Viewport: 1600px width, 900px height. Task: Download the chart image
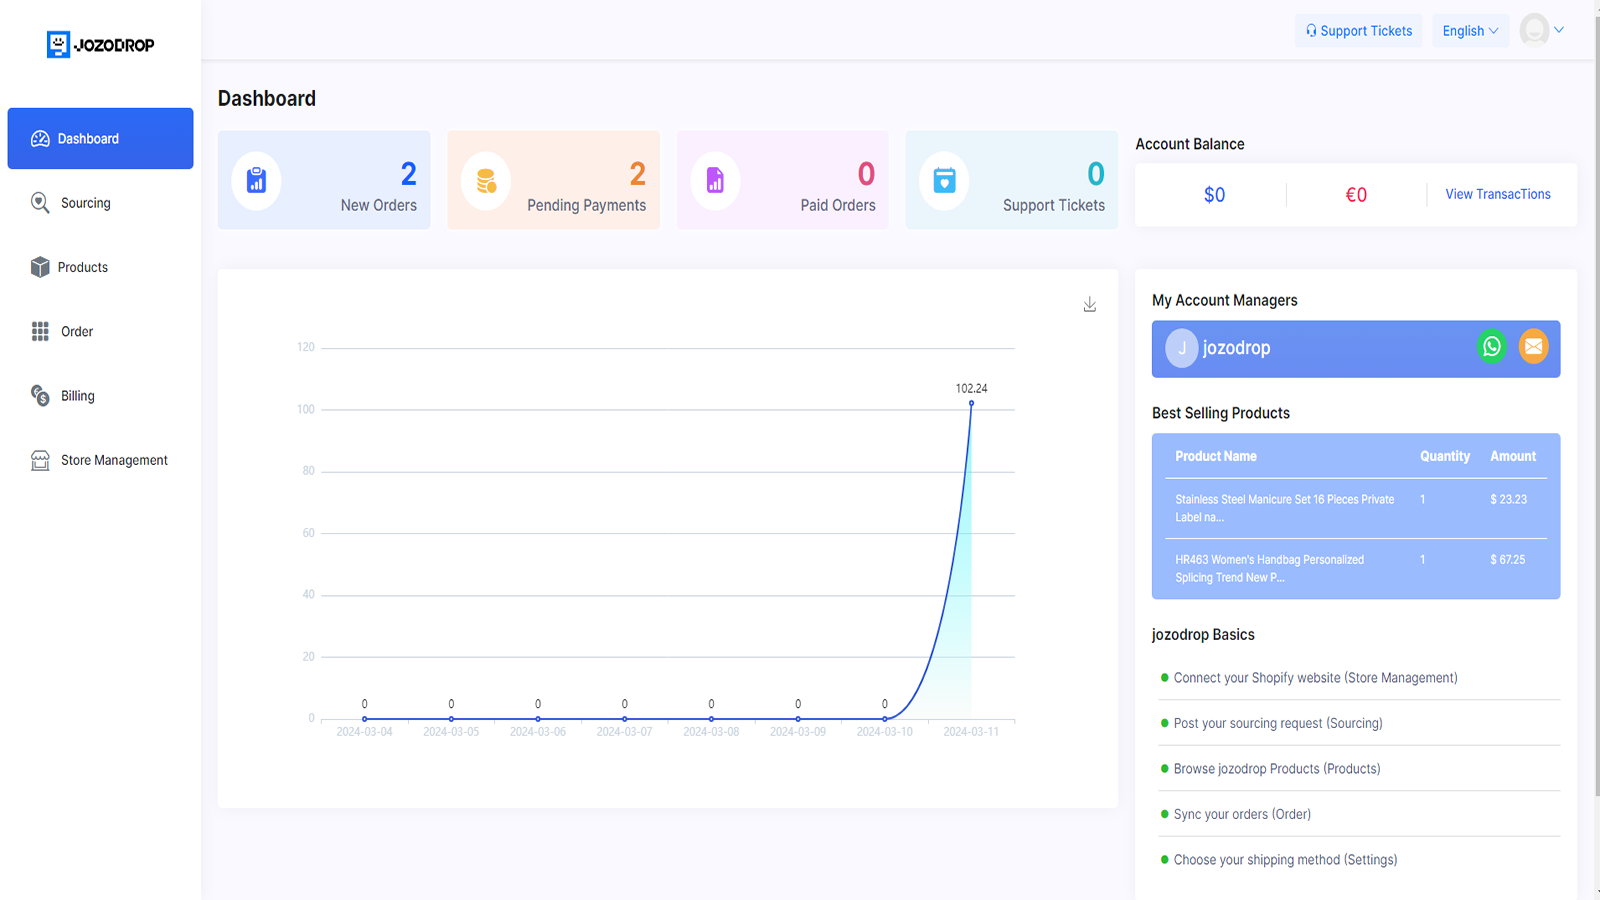pos(1090,305)
